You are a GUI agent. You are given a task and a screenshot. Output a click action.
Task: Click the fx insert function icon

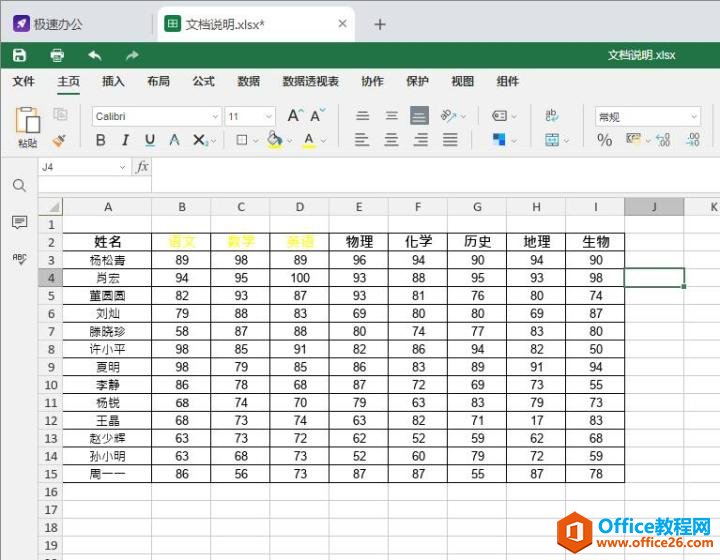point(142,167)
